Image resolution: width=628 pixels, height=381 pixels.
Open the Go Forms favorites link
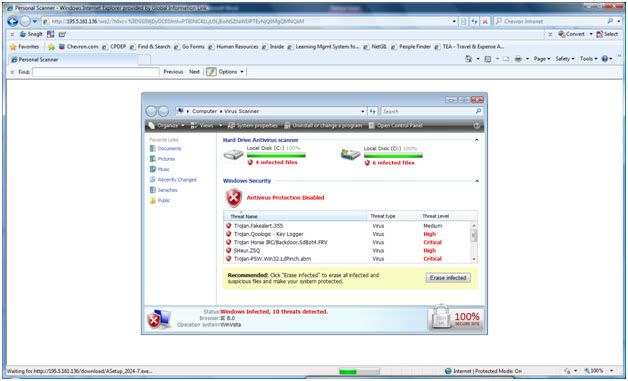(189, 46)
